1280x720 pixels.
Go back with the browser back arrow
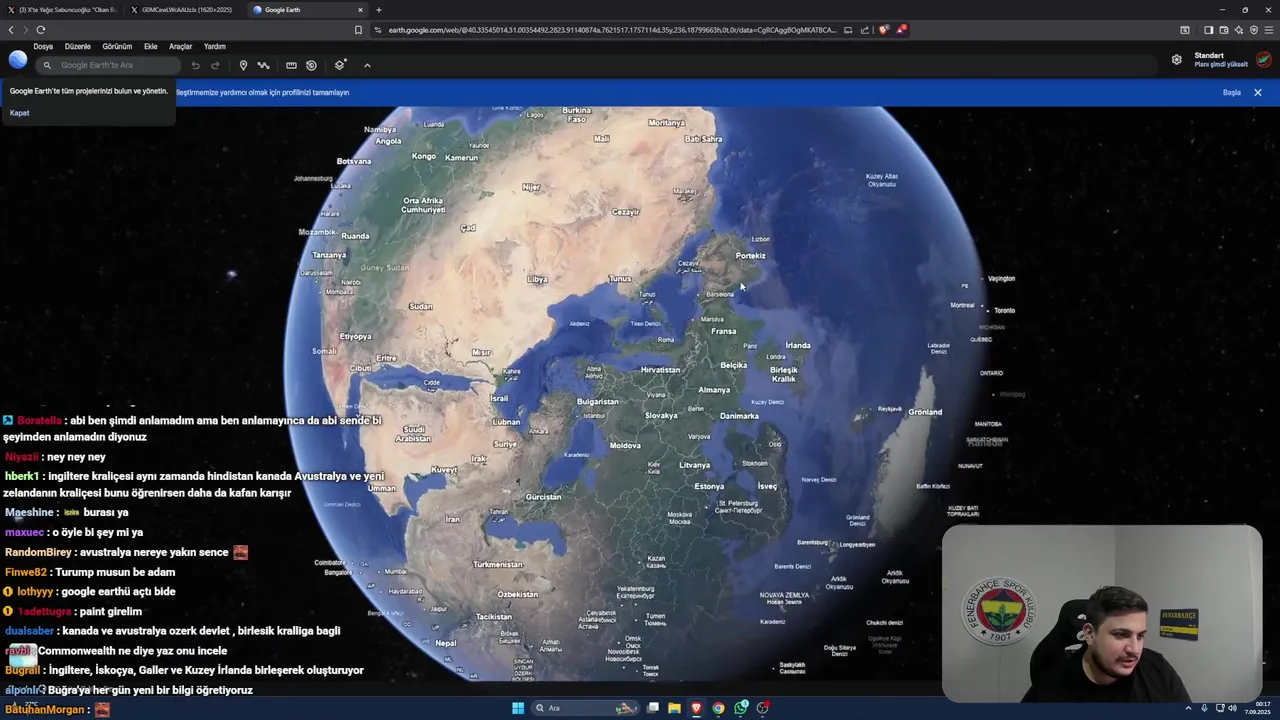click(x=11, y=30)
